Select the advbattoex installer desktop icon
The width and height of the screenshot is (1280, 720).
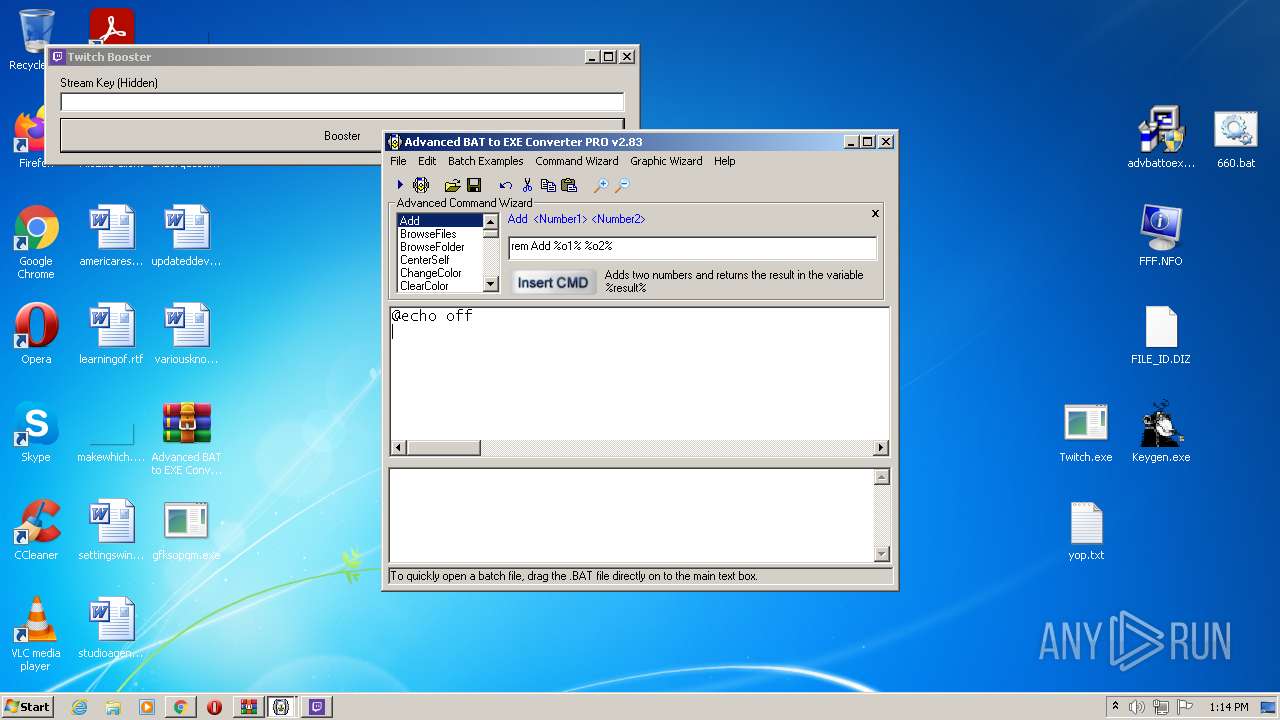point(1161,138)
